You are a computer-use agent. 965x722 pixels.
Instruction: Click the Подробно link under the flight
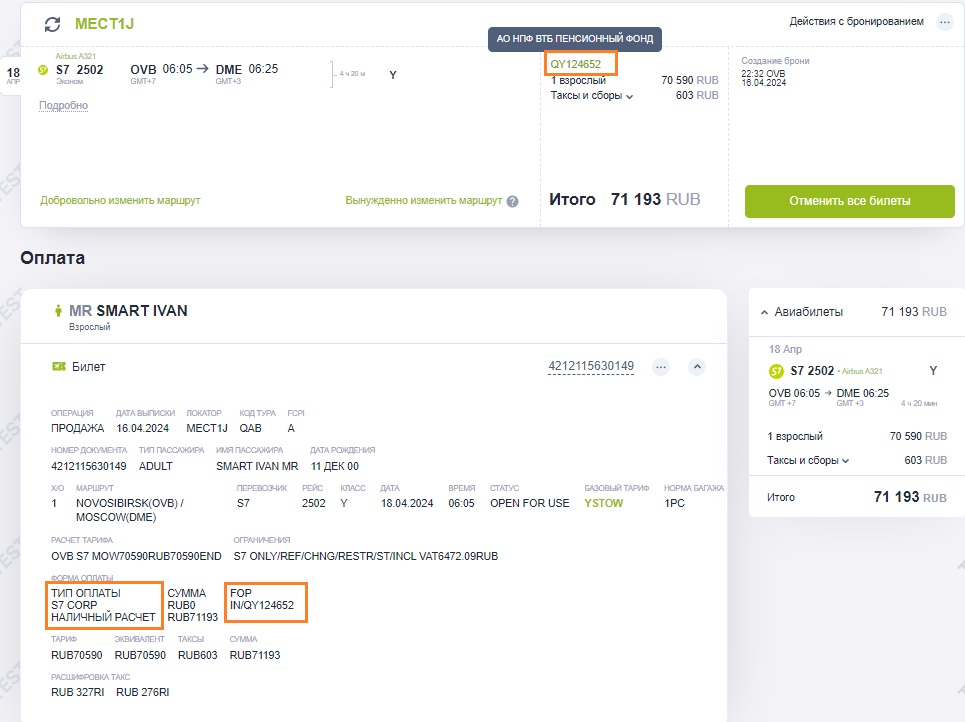63,105
